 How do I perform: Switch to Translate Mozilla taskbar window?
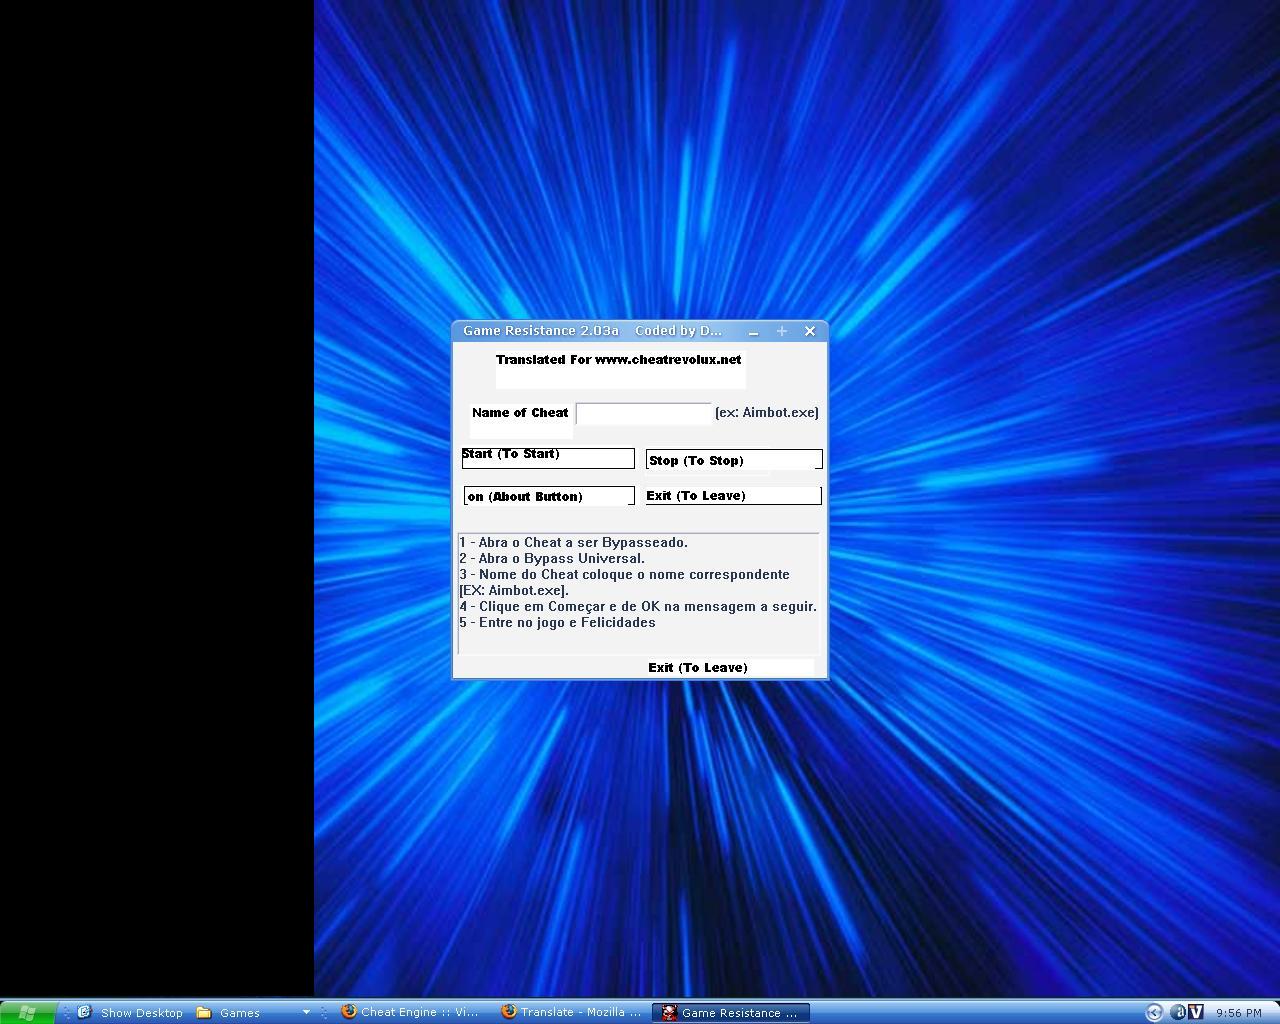click(x=572, y=1012)
